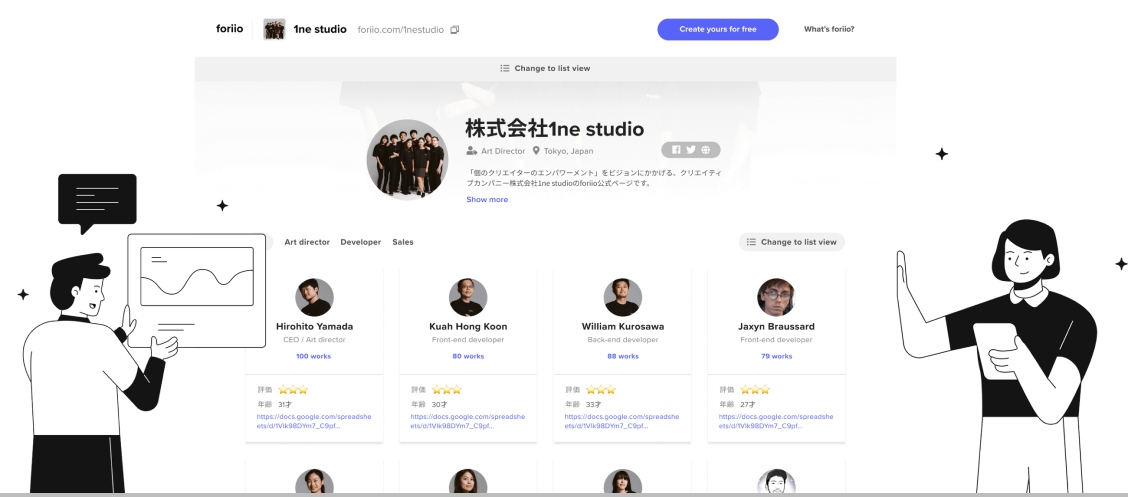1128x497 pixels.
Task: Open Kuah Hong Koon's avatar photo
Action: [x=468, y=297]
